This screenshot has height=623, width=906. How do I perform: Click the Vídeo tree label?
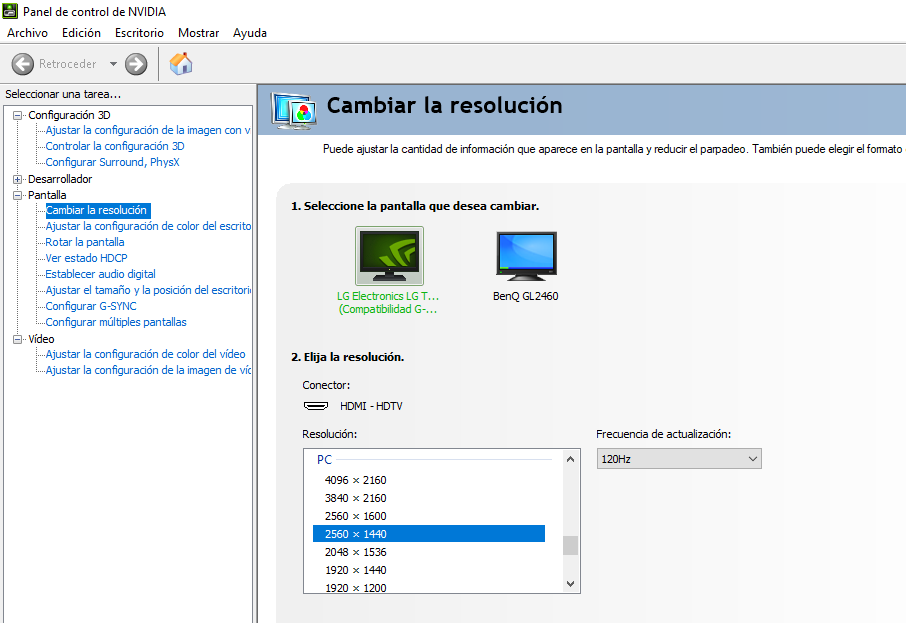click(41, 339)
